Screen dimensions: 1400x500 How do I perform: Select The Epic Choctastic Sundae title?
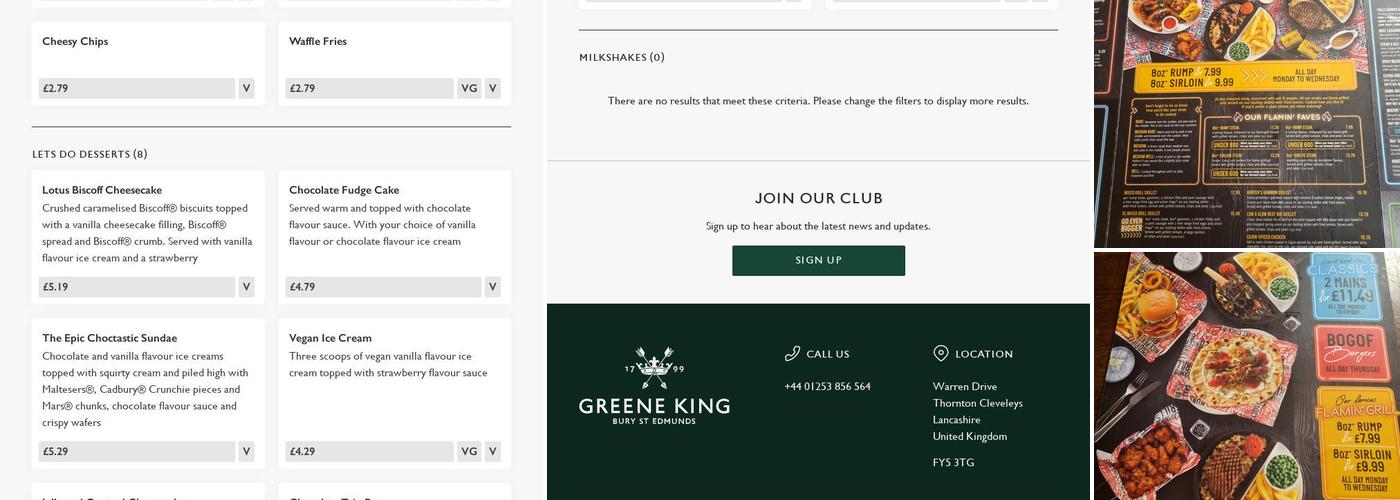109,338
